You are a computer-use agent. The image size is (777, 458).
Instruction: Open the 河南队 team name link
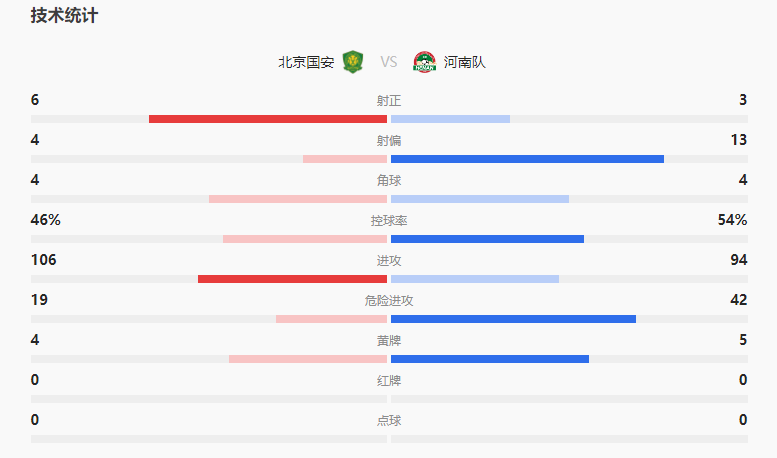point(465,62)
